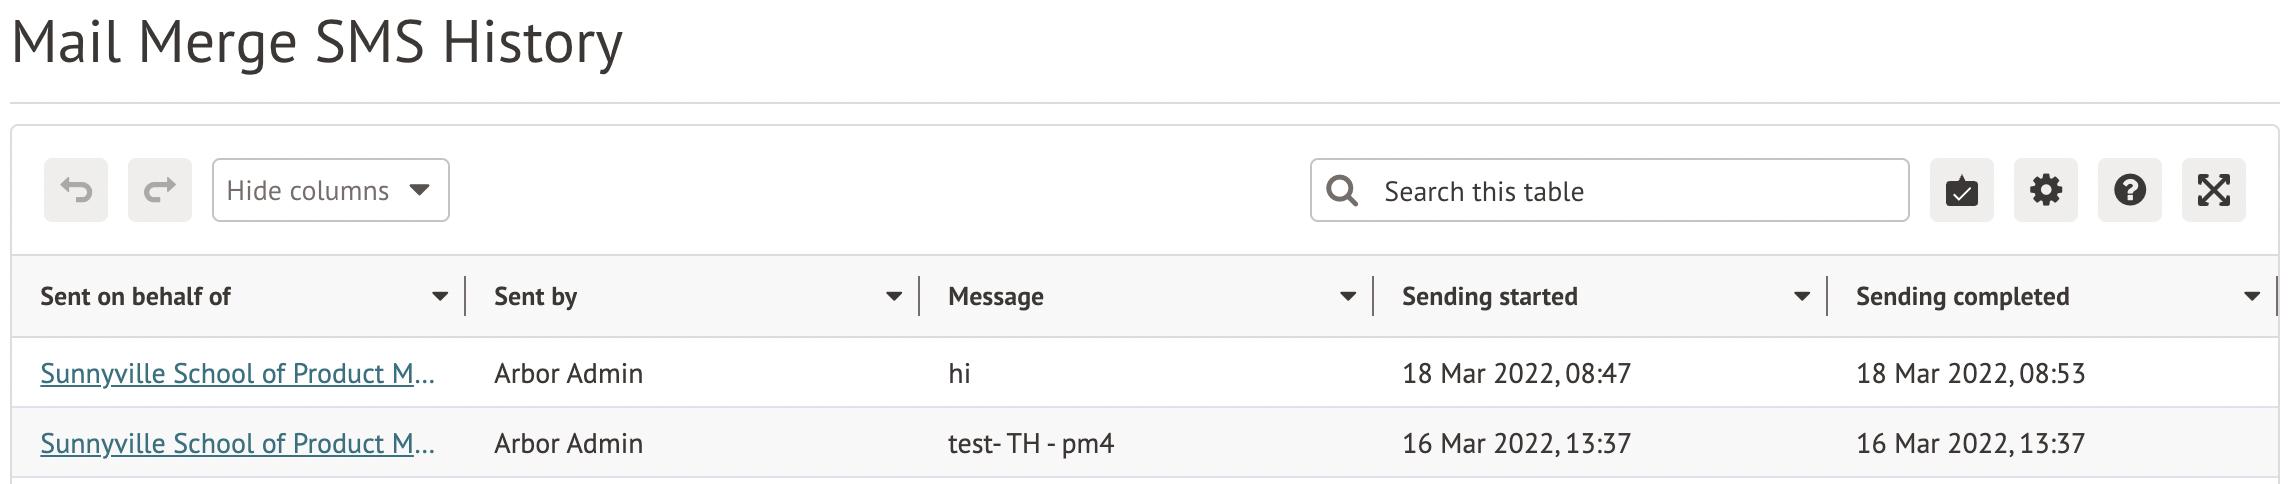Click the help question mark icon

click(2129, 190)
